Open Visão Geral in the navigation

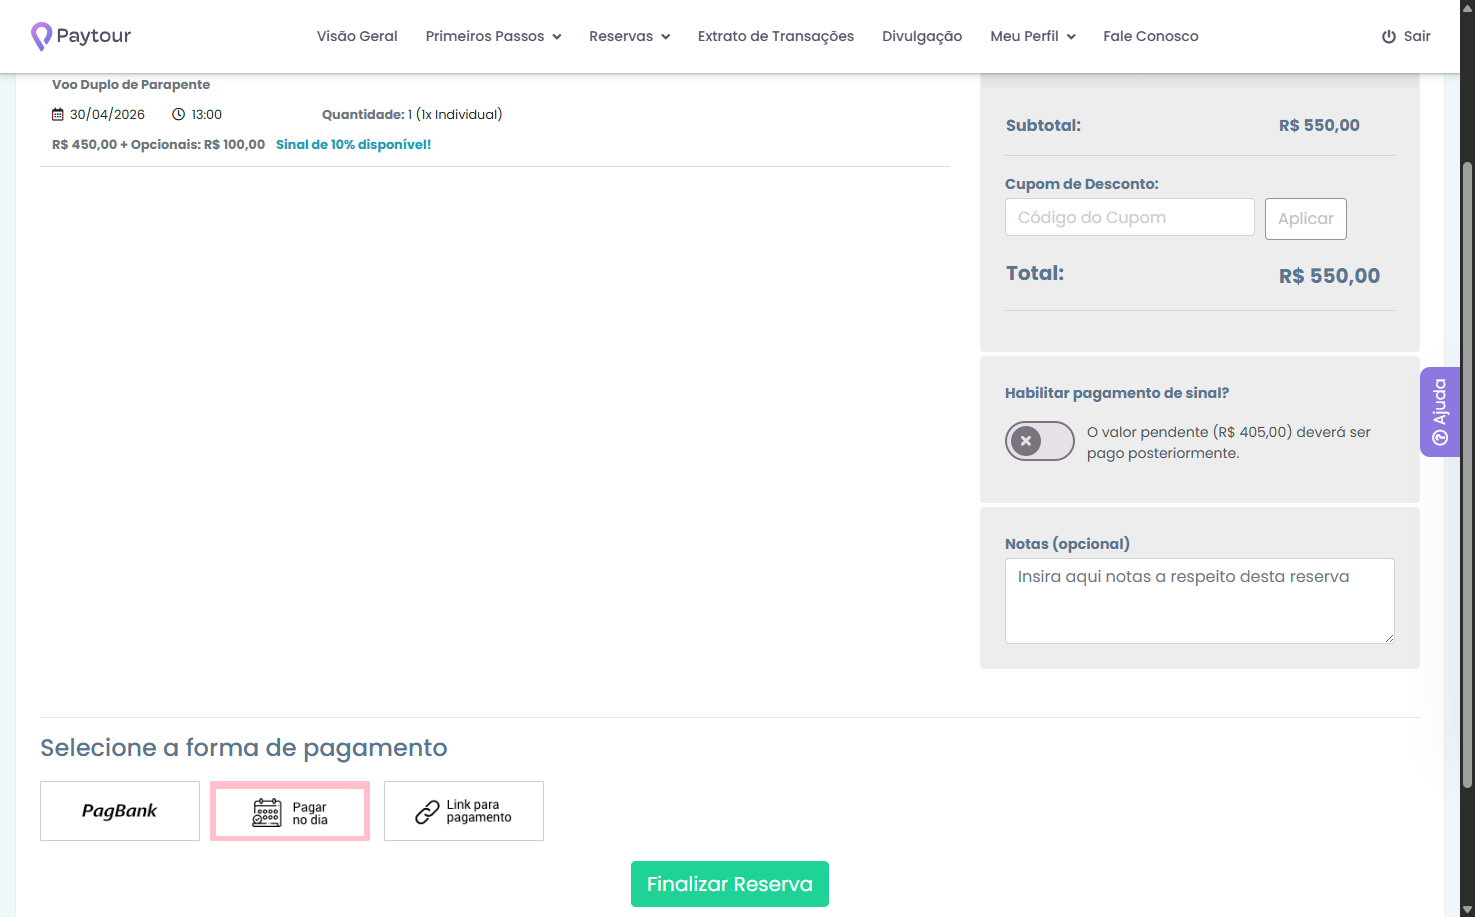pos(357,36)
